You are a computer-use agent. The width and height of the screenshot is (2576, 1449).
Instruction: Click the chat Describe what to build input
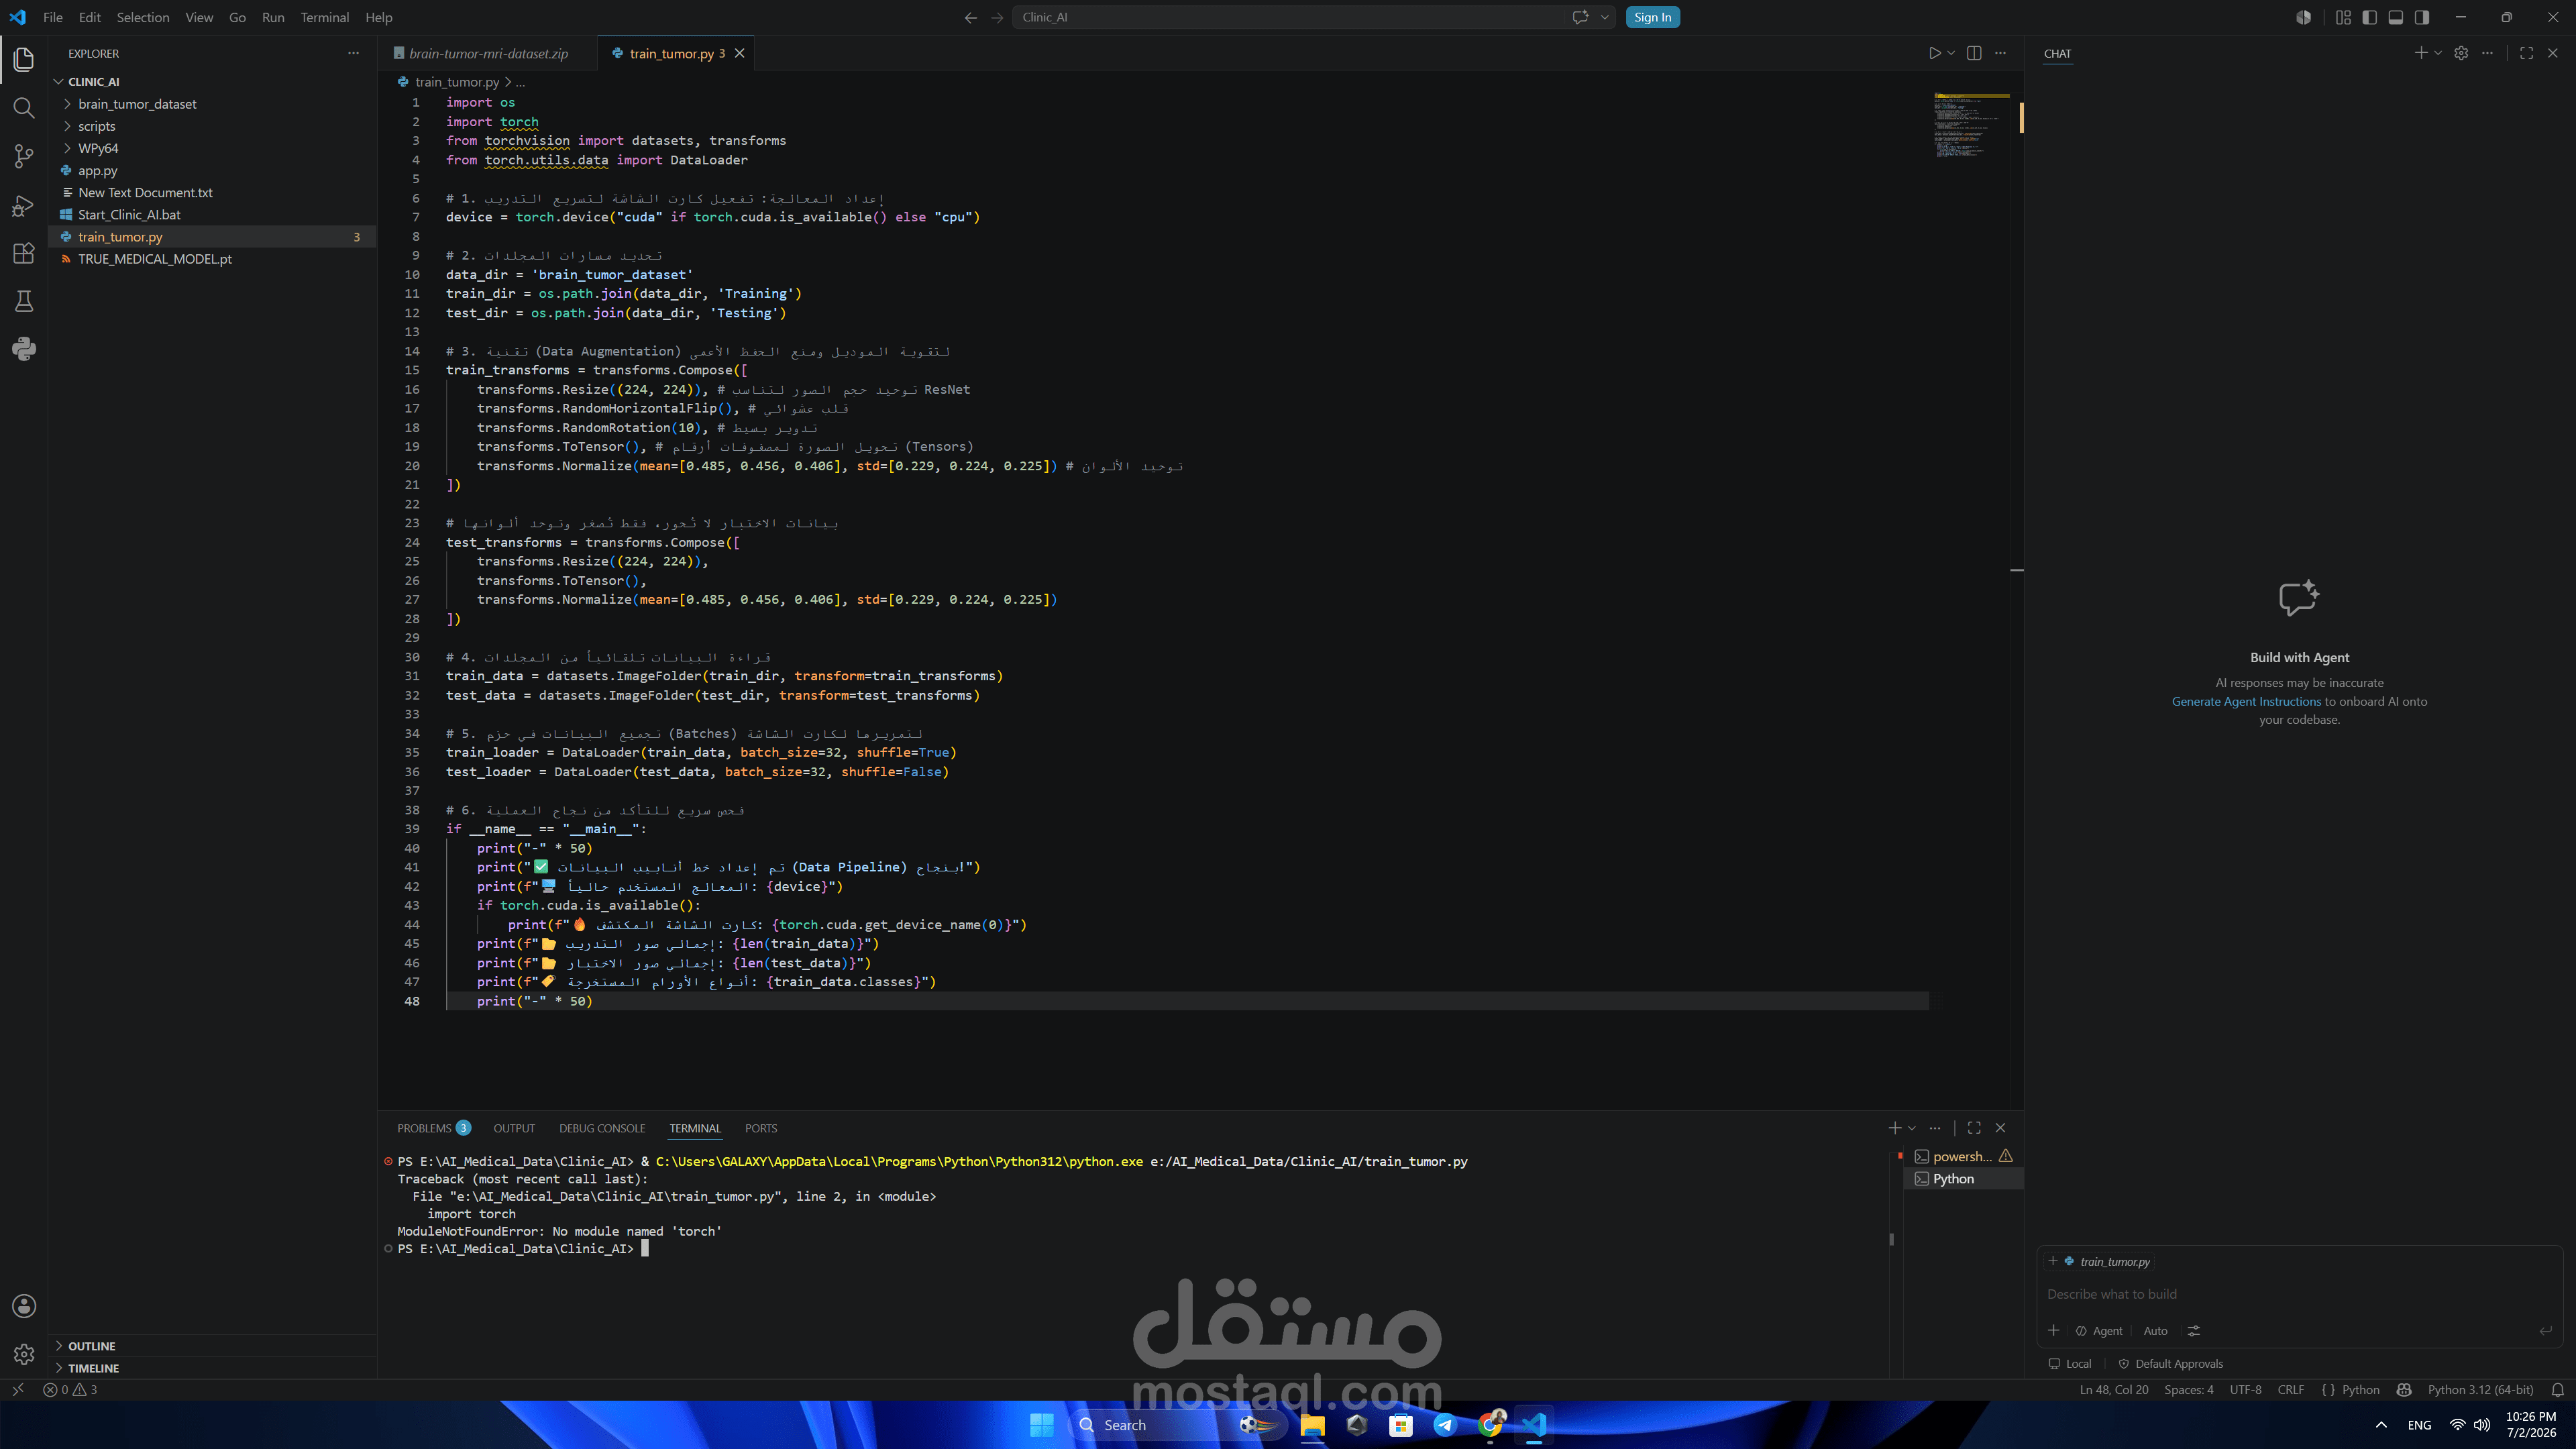click(x=2298, y=1294)
